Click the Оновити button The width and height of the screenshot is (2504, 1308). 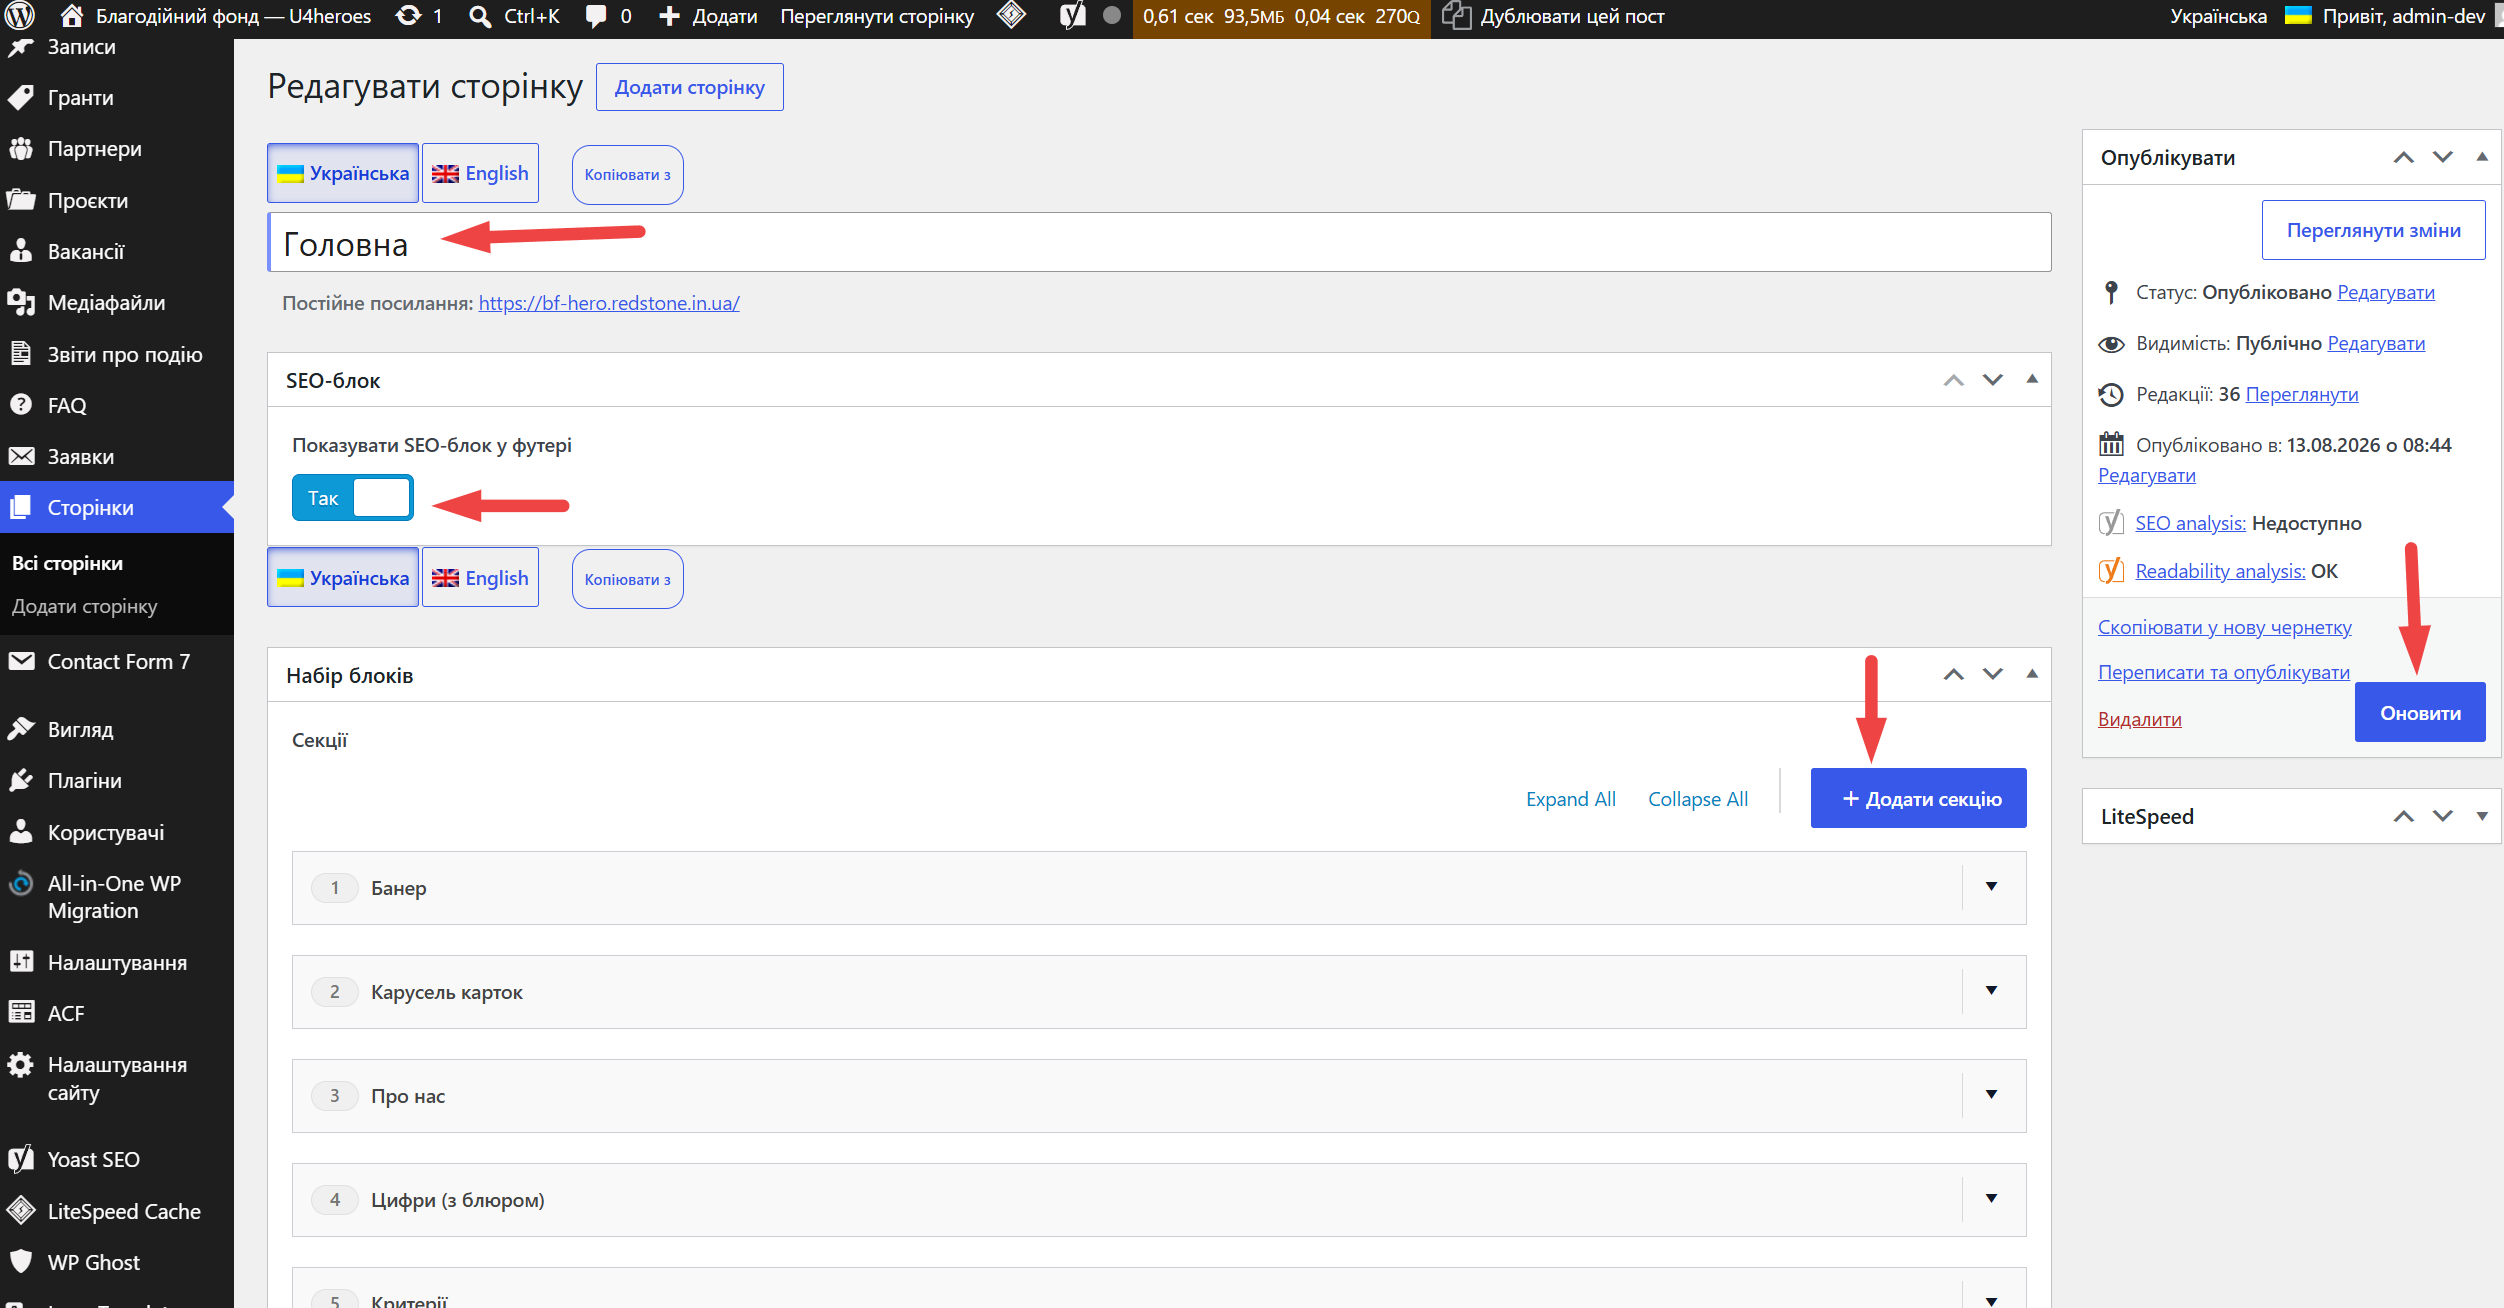(x=2420, y=712)
